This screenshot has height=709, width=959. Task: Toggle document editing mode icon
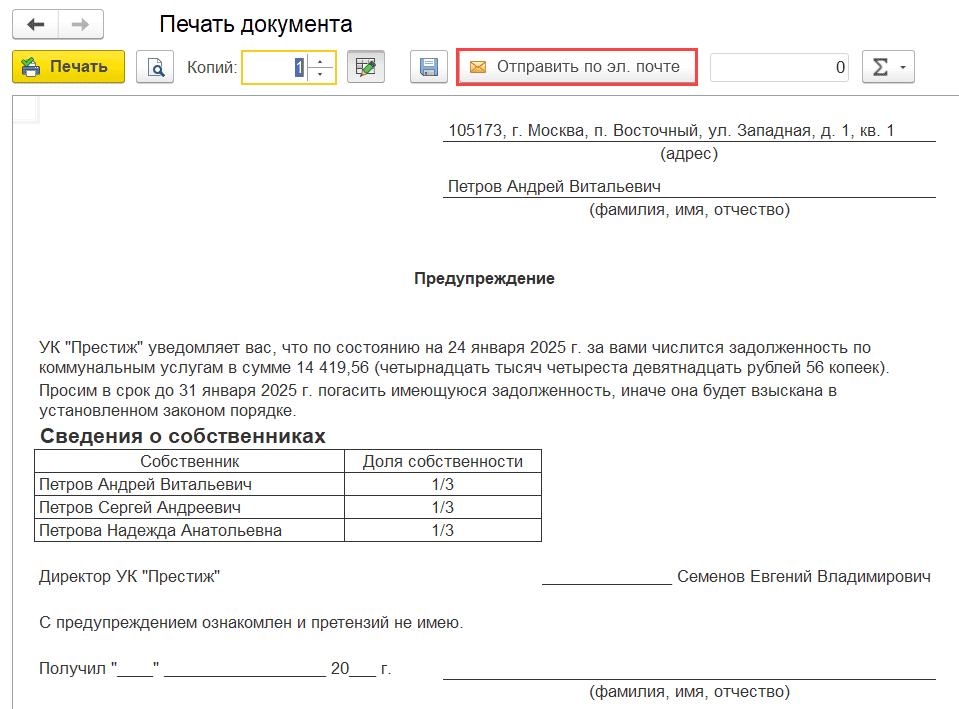click(x=366, y=67)
